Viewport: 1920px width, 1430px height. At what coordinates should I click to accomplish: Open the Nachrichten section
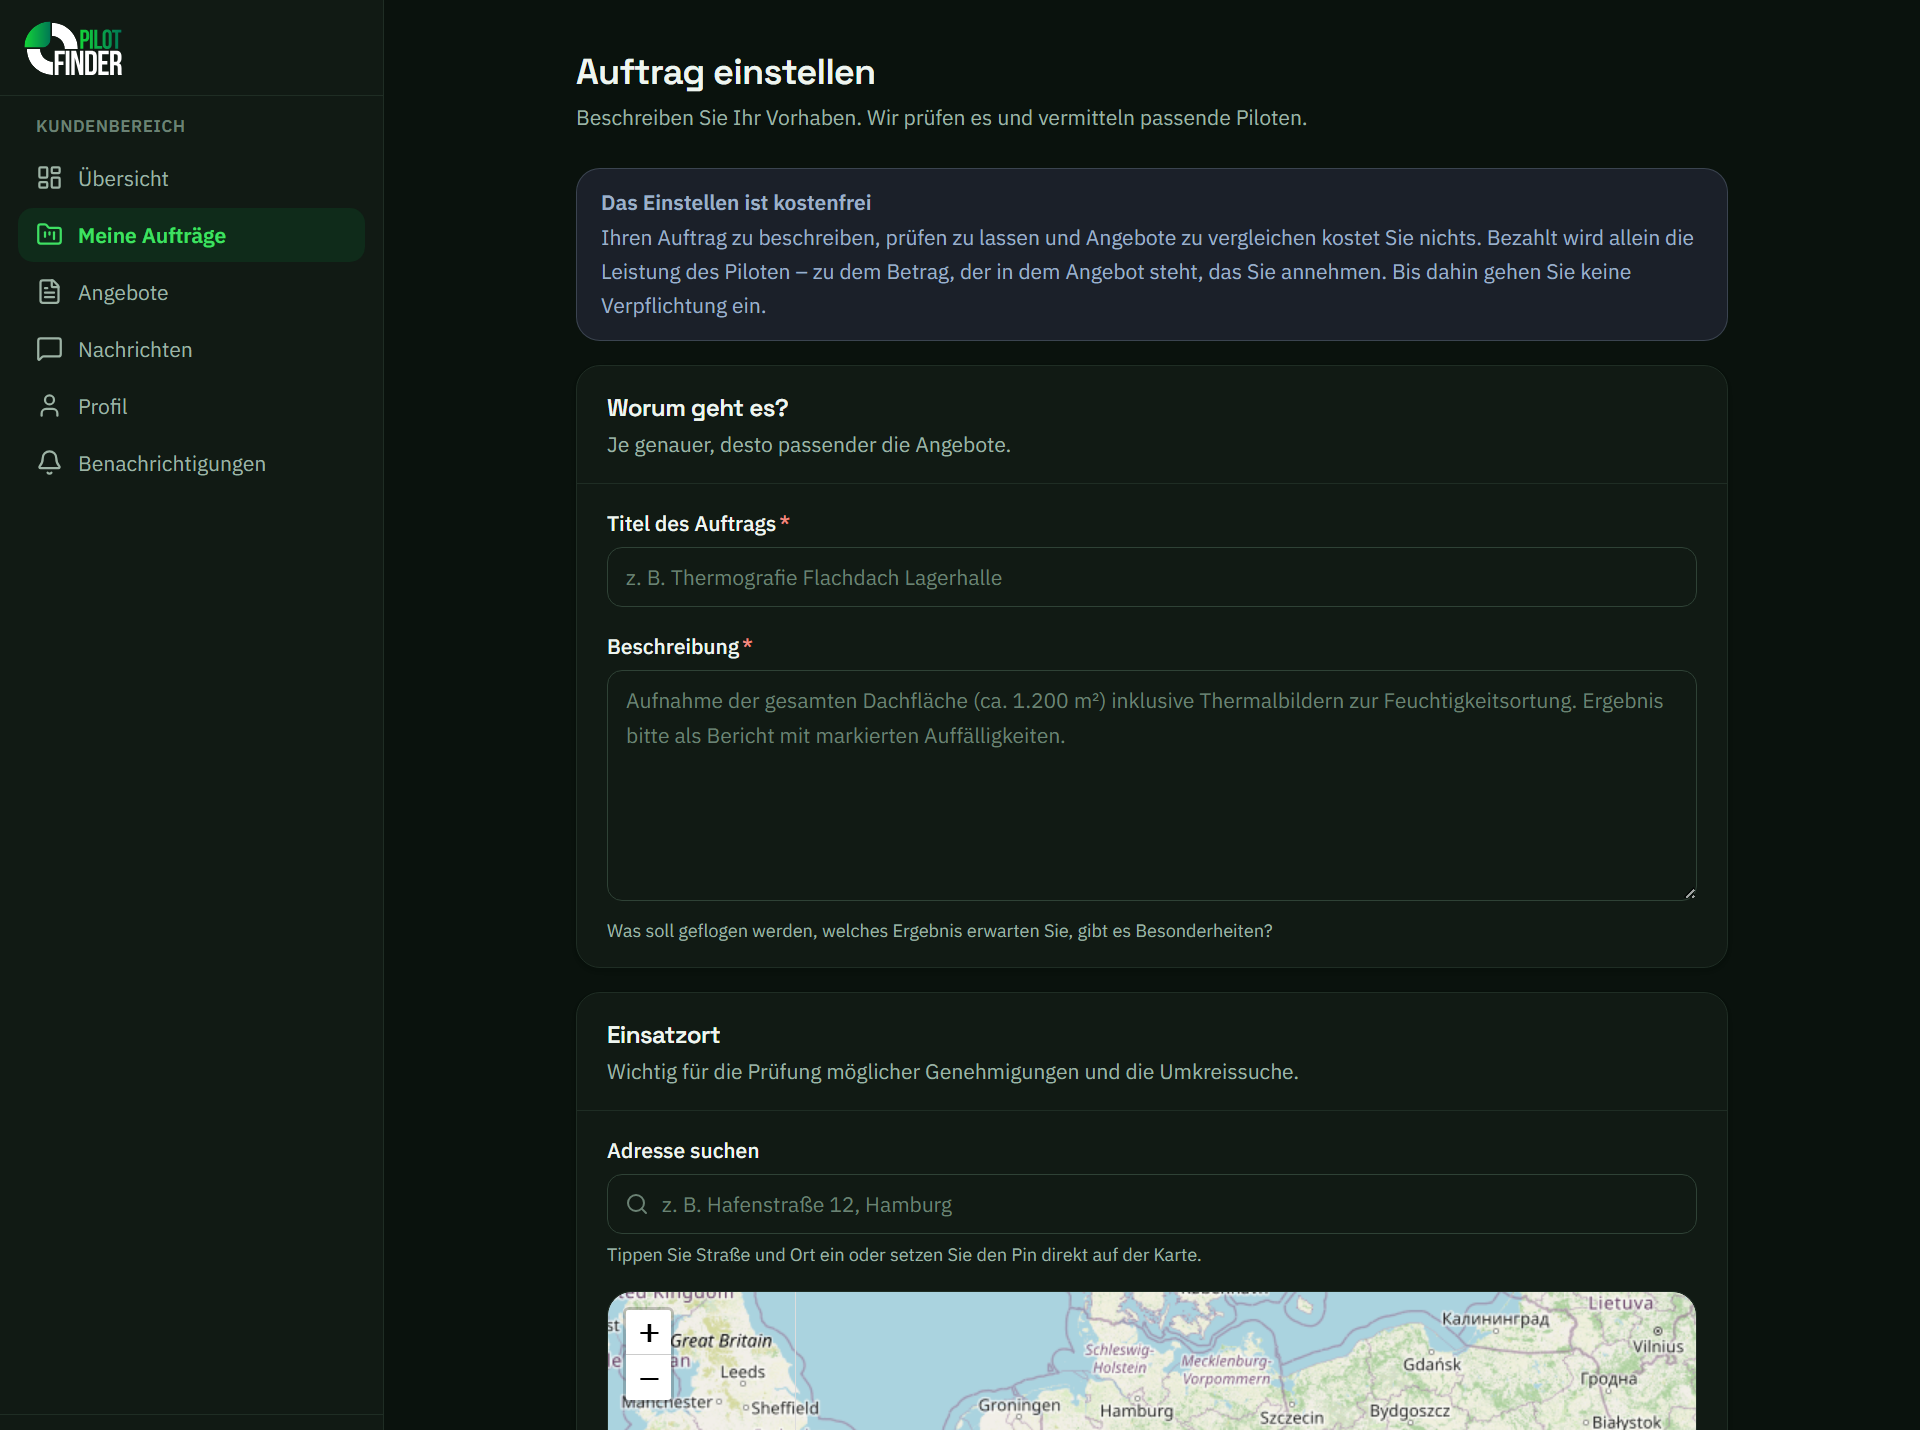pyautogui.click(x=191, y=349)
